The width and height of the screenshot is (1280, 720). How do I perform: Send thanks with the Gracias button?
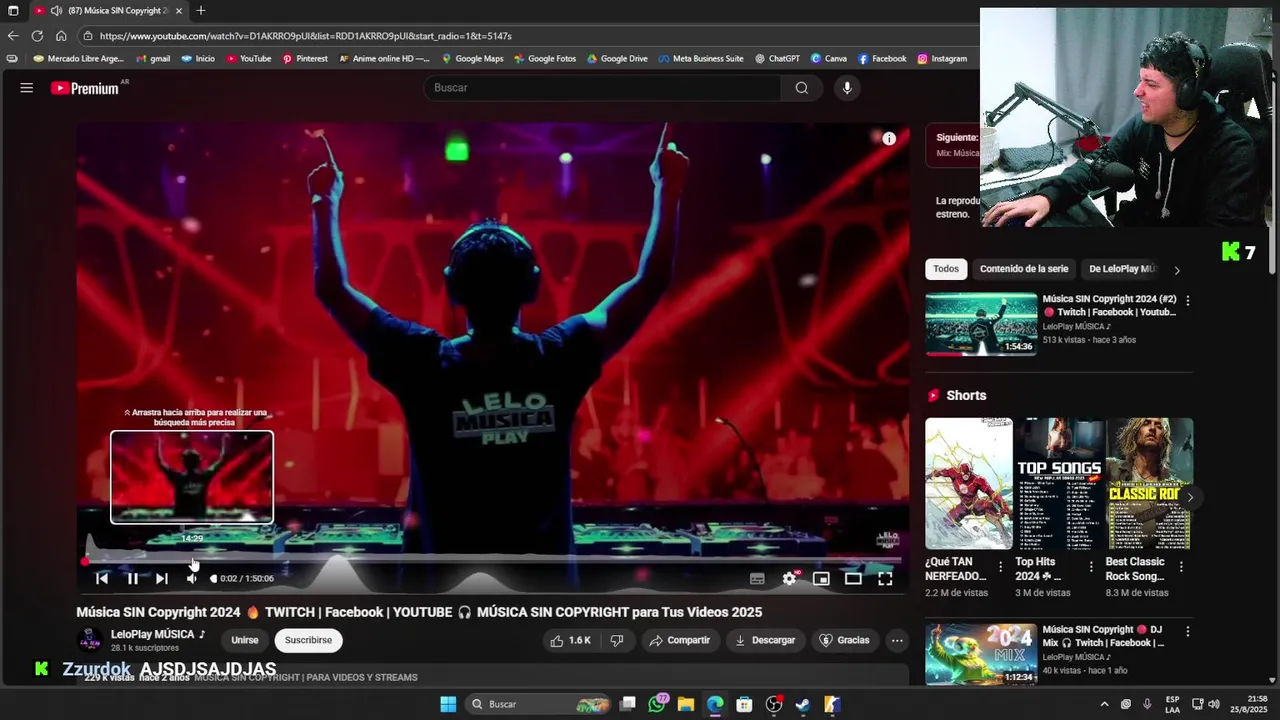click(x=844, y=640)
